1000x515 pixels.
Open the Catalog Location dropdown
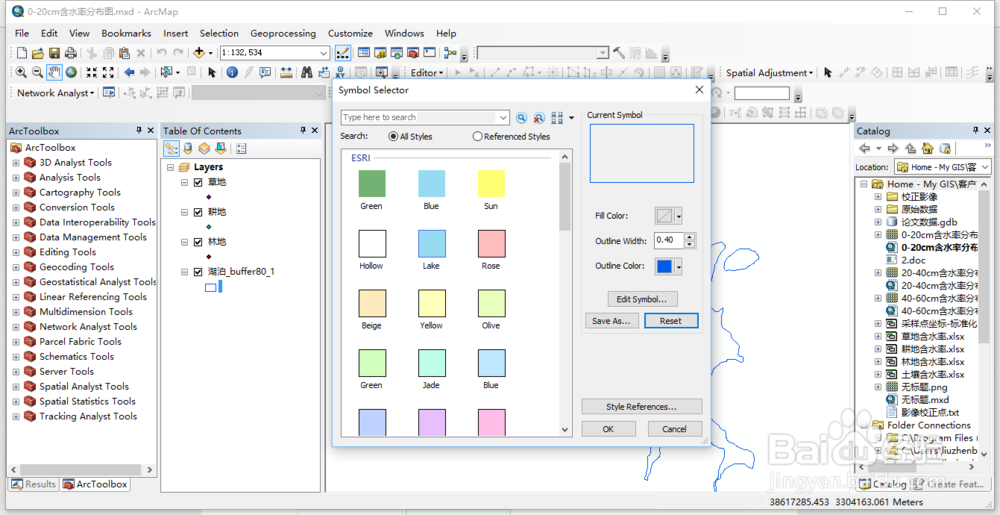(984, 167)
